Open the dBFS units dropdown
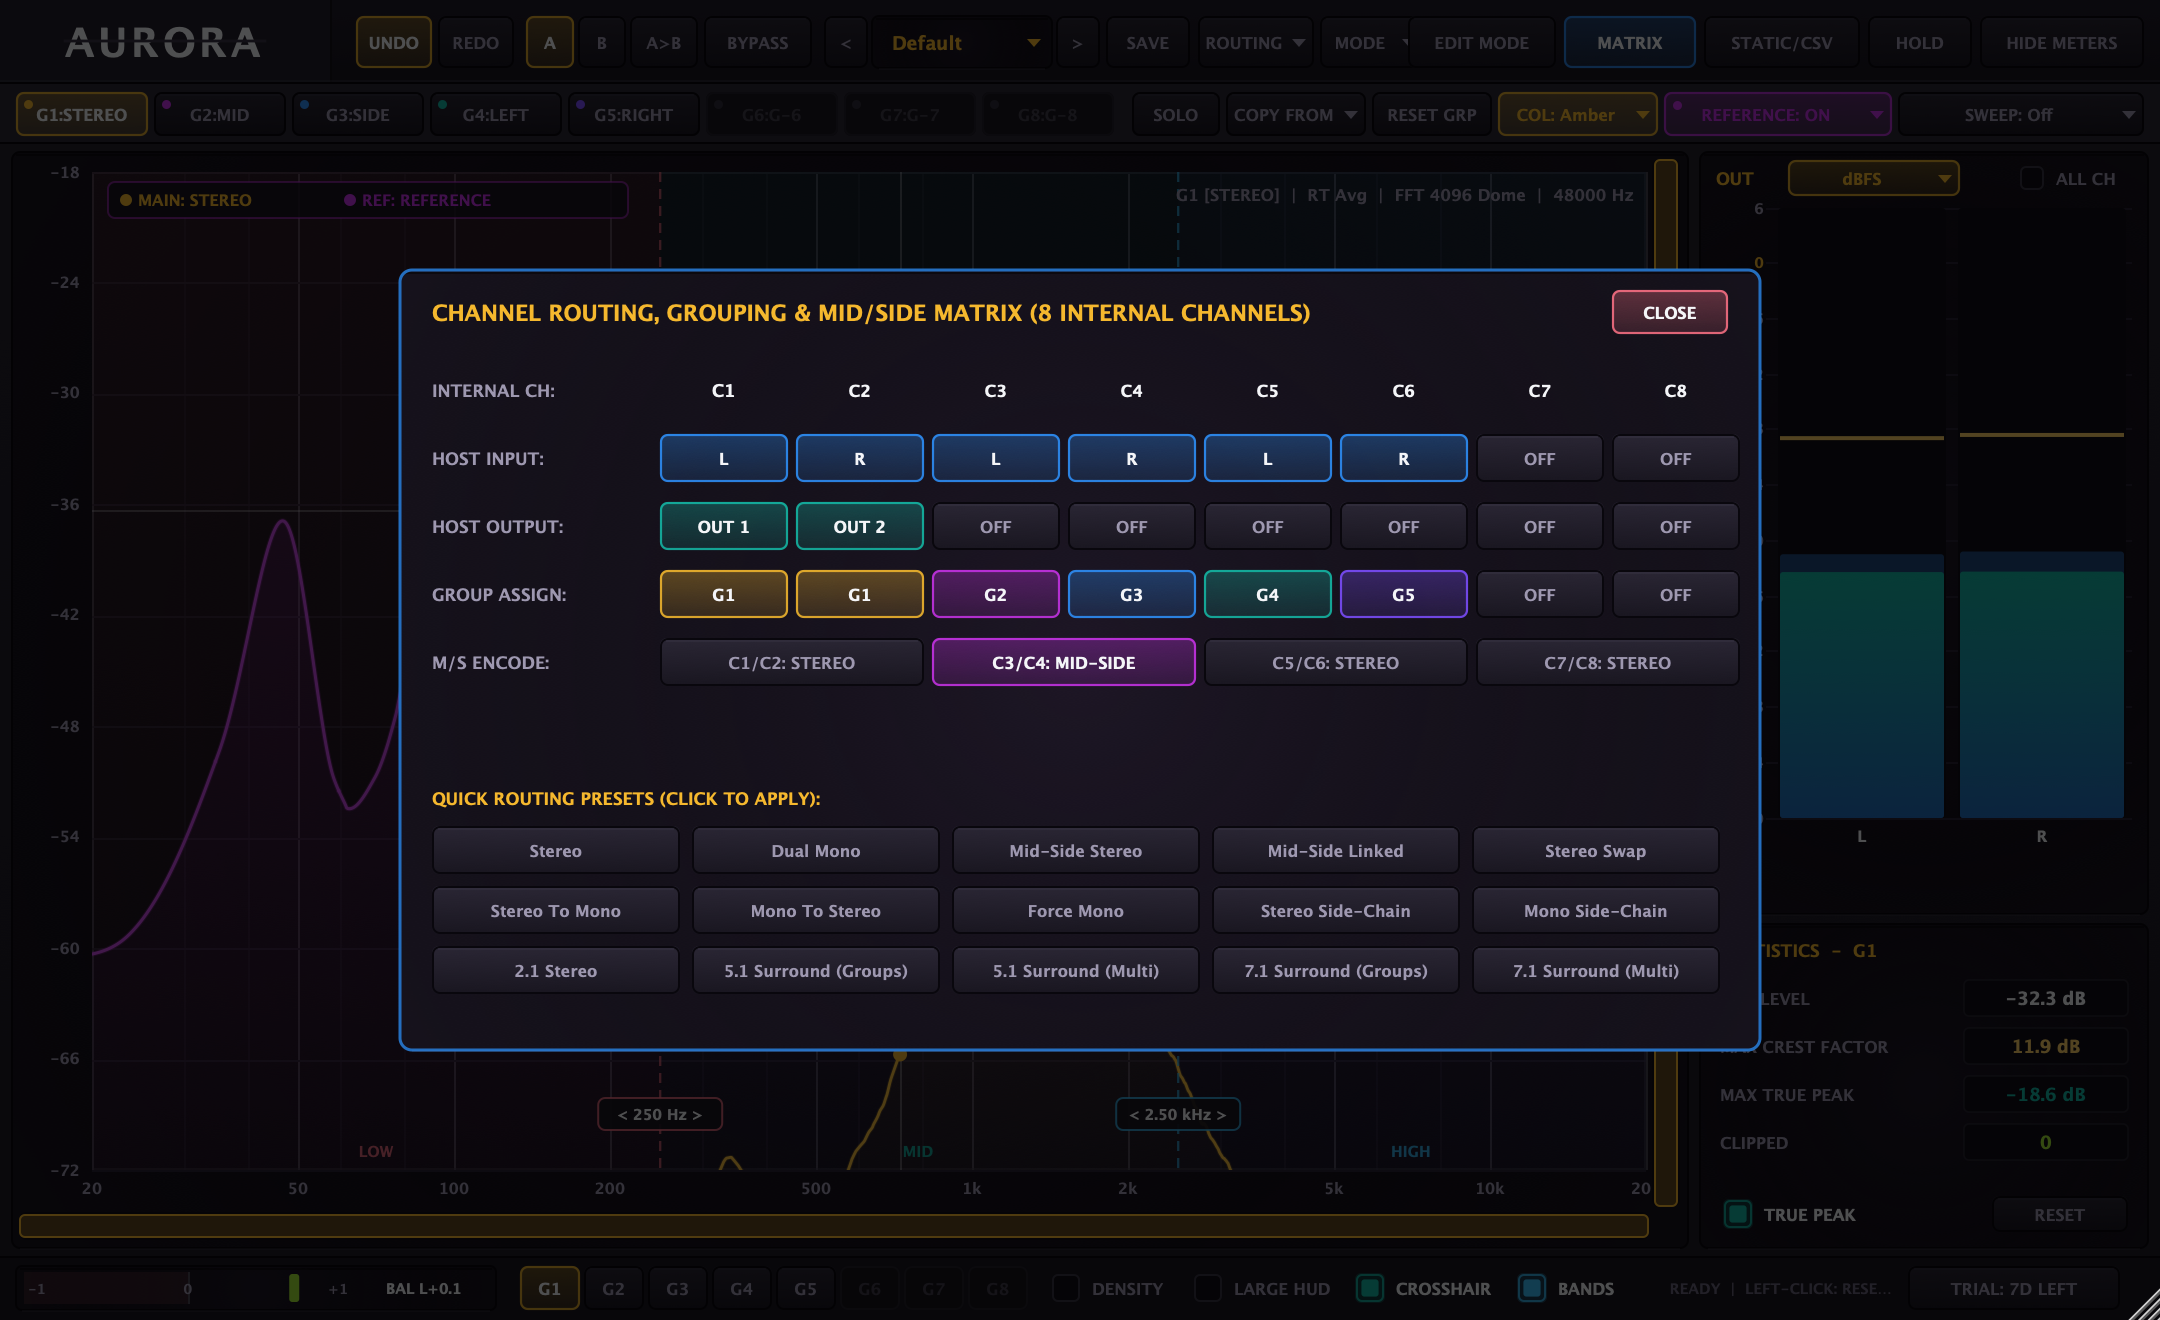 click(x=1873, y=179)
